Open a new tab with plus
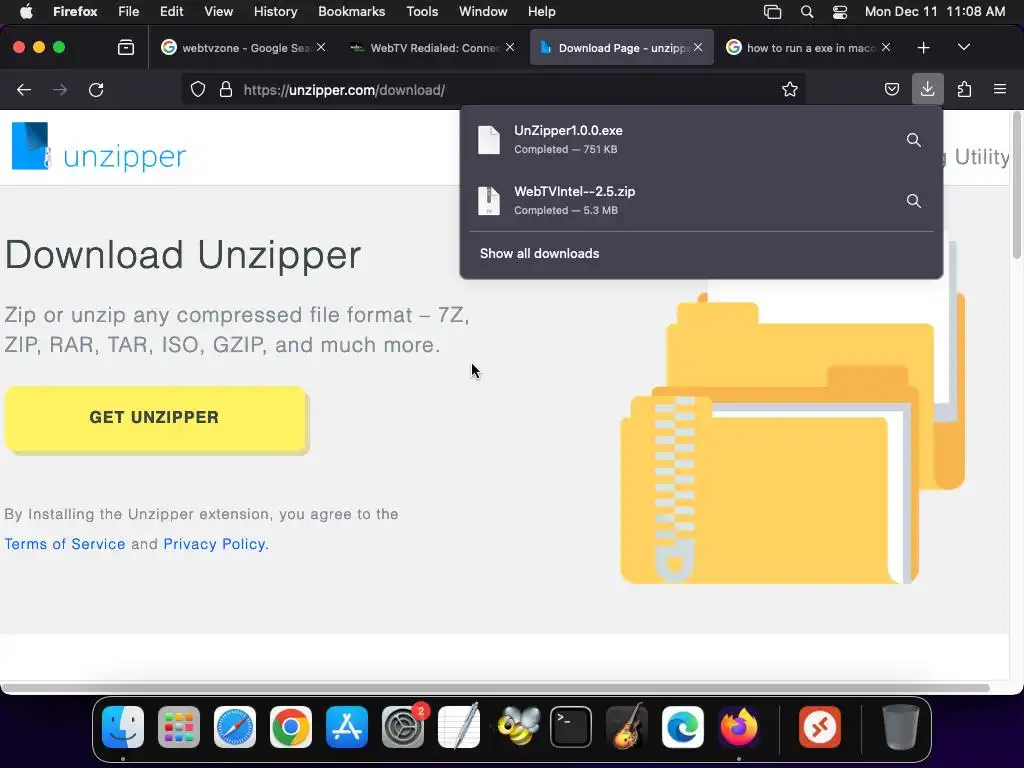The height and width of the screenshot is (768, 1024). [923, 48]
